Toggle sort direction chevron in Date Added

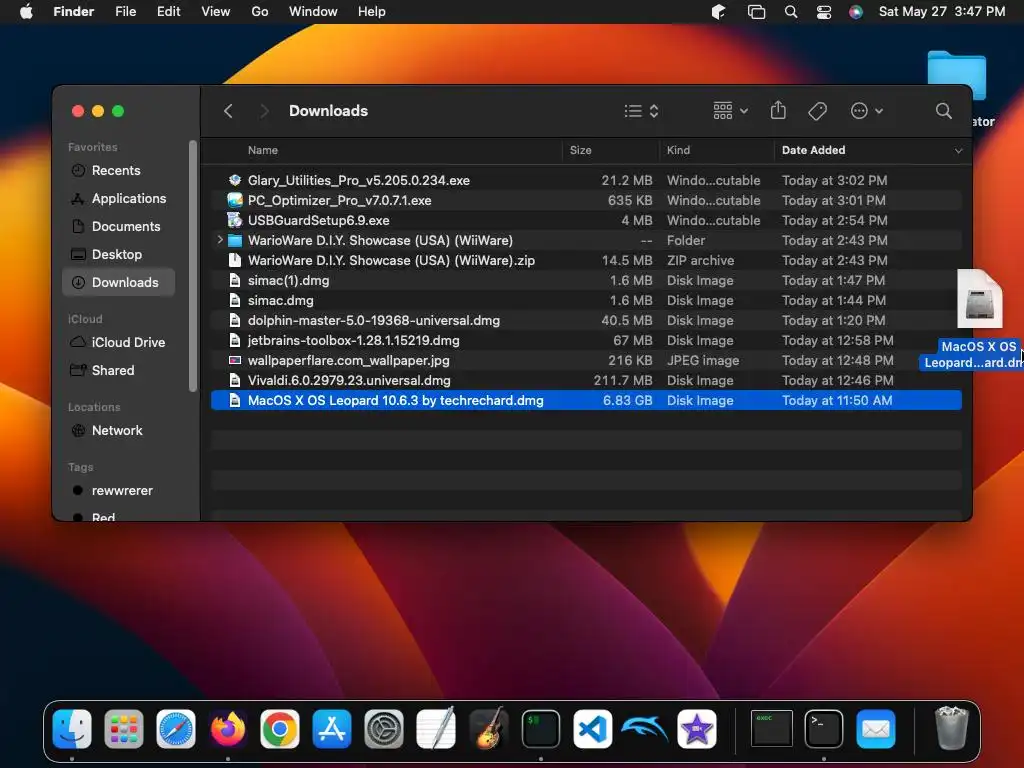[958, 151]
